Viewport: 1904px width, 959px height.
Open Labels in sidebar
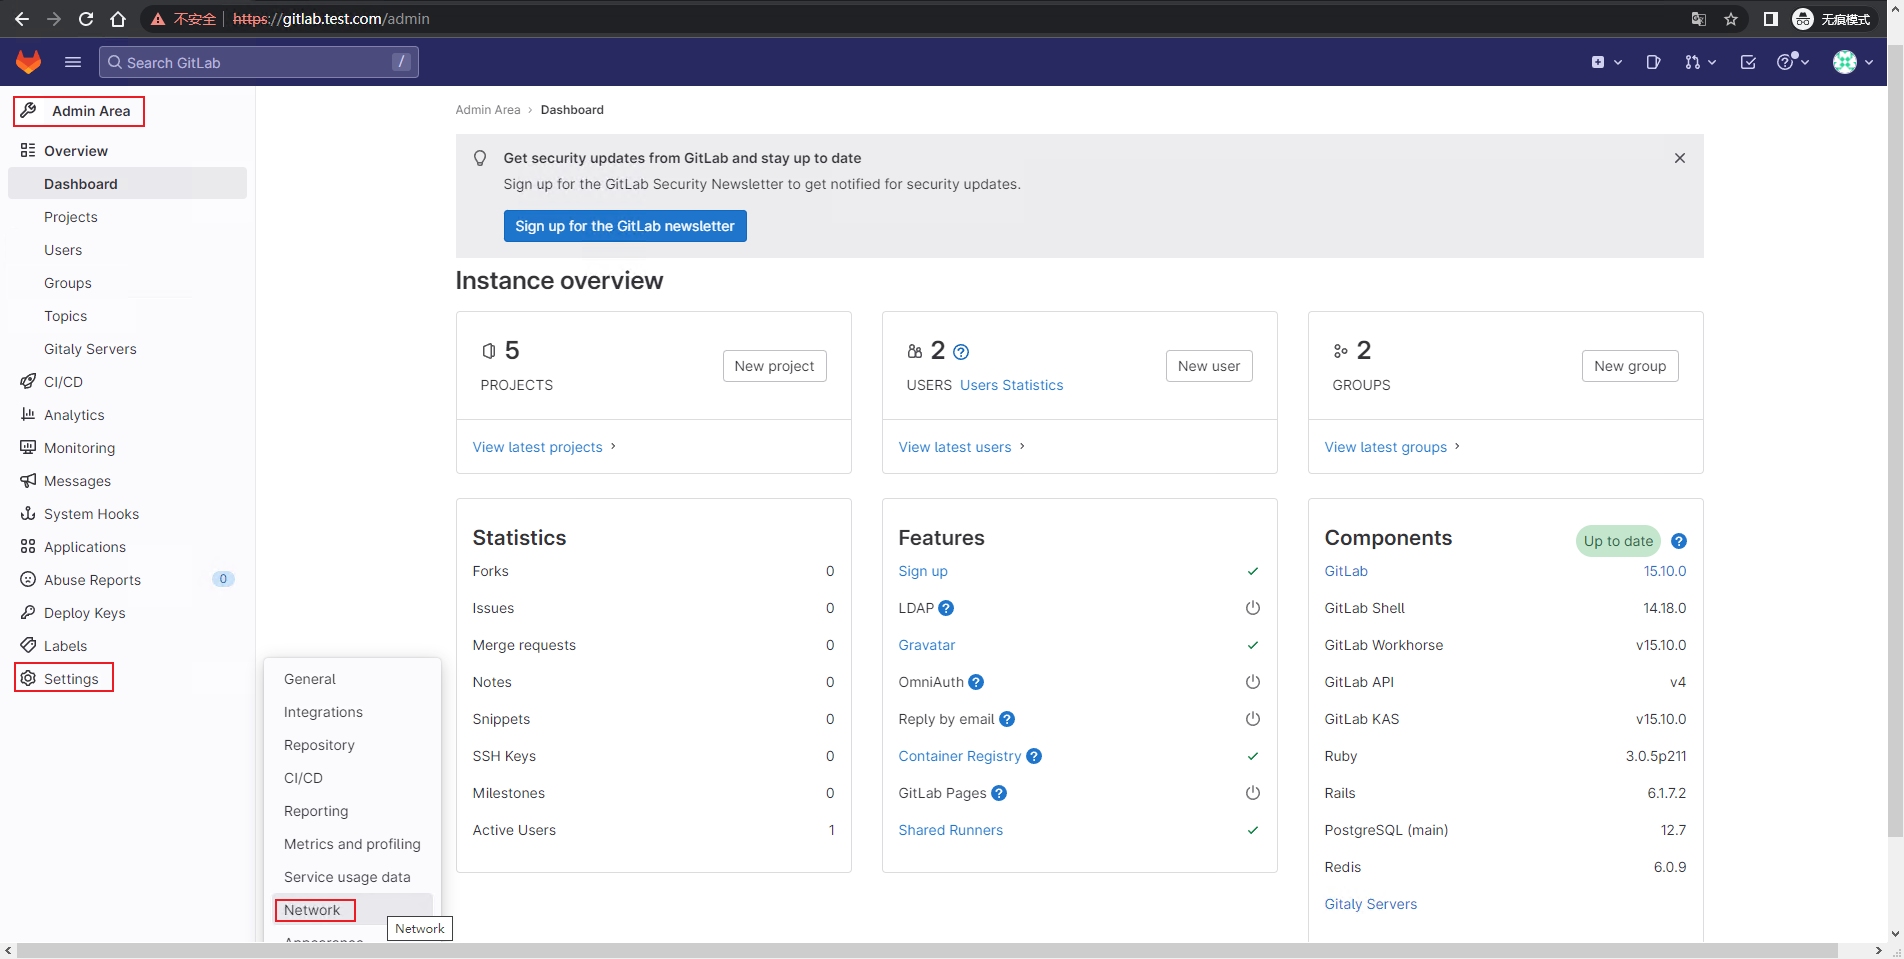pyautogui.click(x=65, y=646)
